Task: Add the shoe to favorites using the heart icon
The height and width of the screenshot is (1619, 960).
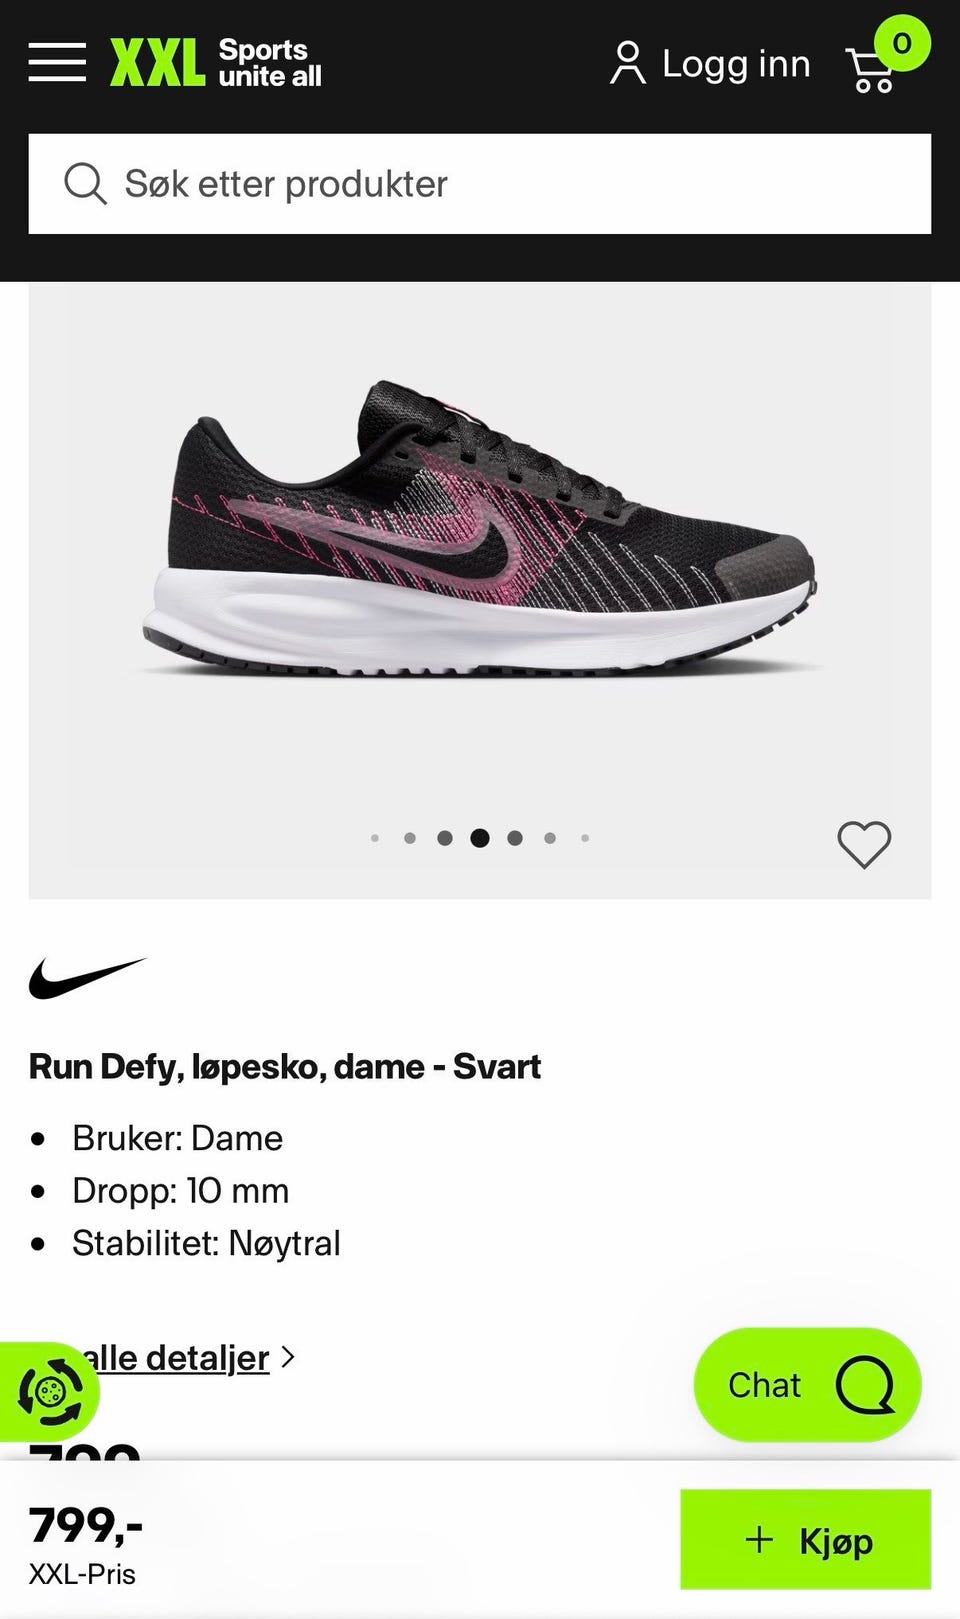Action: [864, 845]
